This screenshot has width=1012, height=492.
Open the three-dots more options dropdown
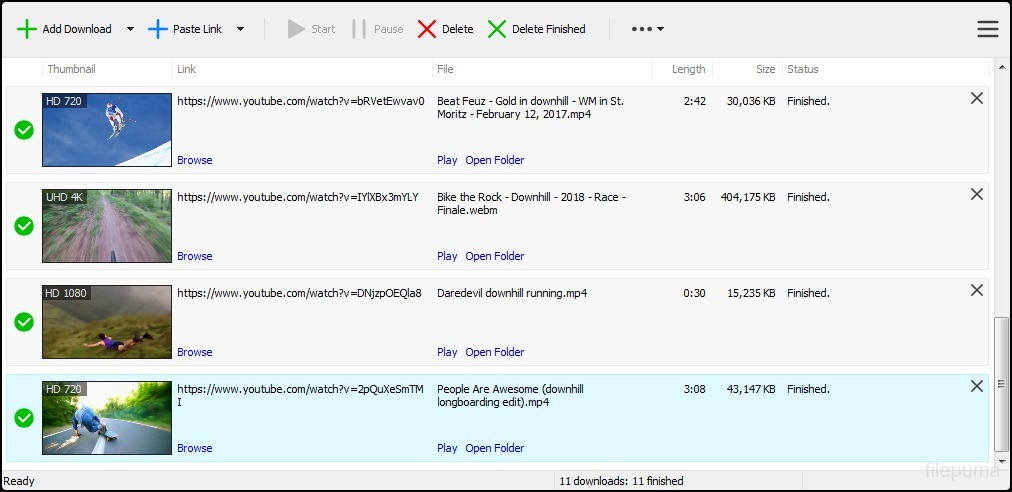[647, 29]
